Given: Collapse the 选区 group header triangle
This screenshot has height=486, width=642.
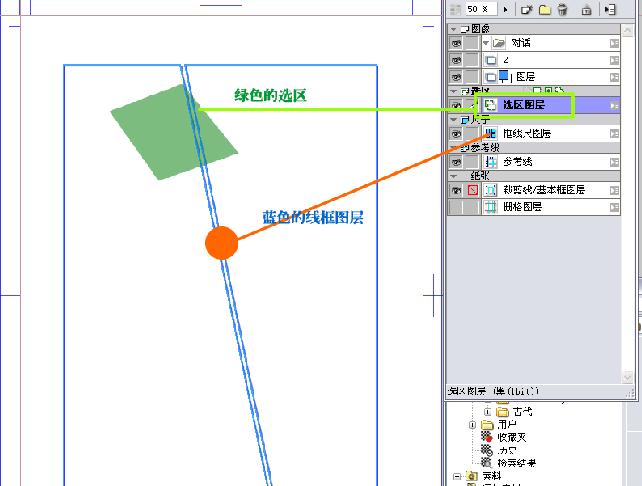Looking at the screenshot, I should (453, 91).
